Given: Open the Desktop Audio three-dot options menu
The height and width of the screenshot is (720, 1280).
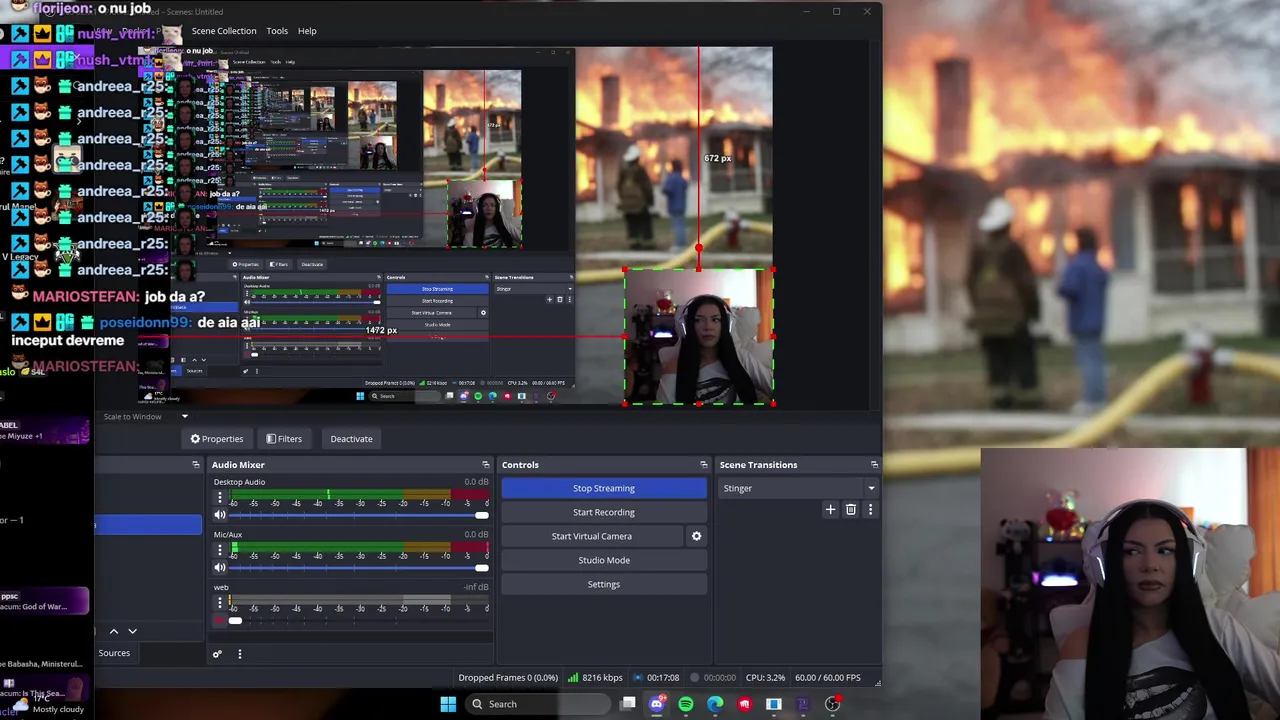Looking at the screenshot, I should [x=220, y=496].
